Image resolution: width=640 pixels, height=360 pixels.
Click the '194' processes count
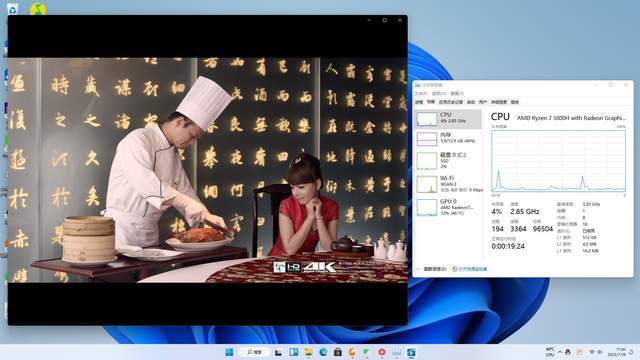coord(498,229)
